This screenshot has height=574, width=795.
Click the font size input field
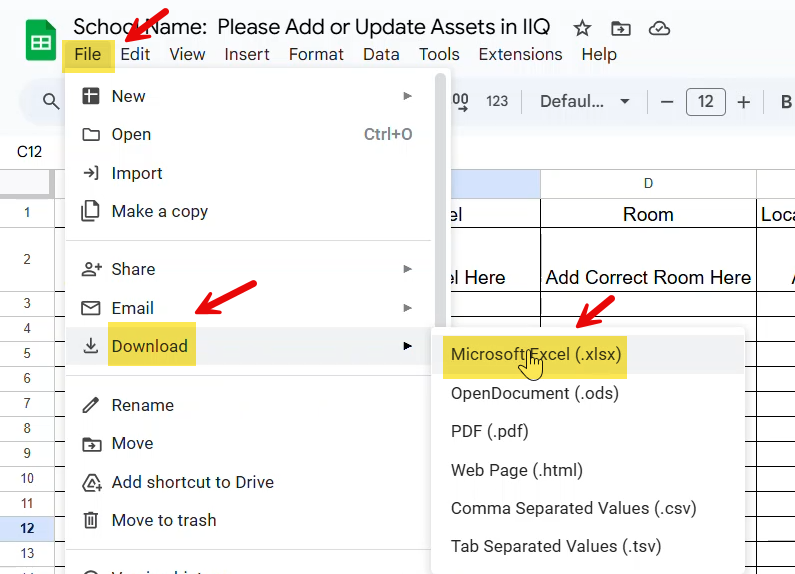(706, 101)
